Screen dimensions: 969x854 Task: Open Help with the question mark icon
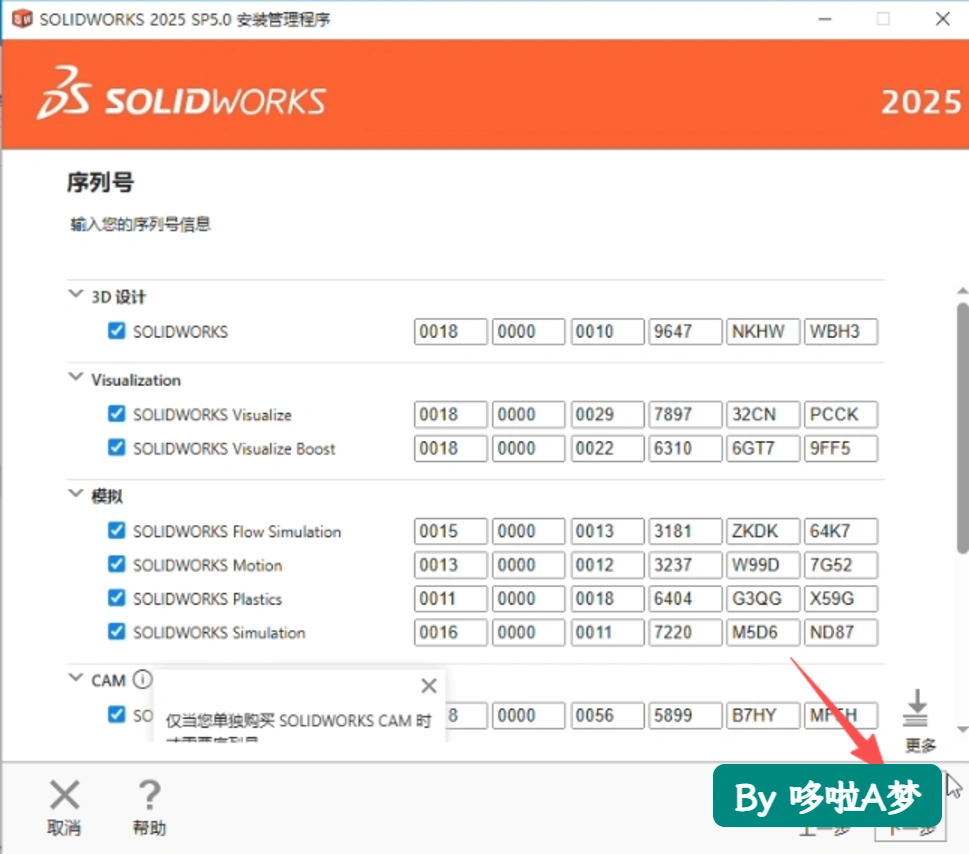(149, 795)
